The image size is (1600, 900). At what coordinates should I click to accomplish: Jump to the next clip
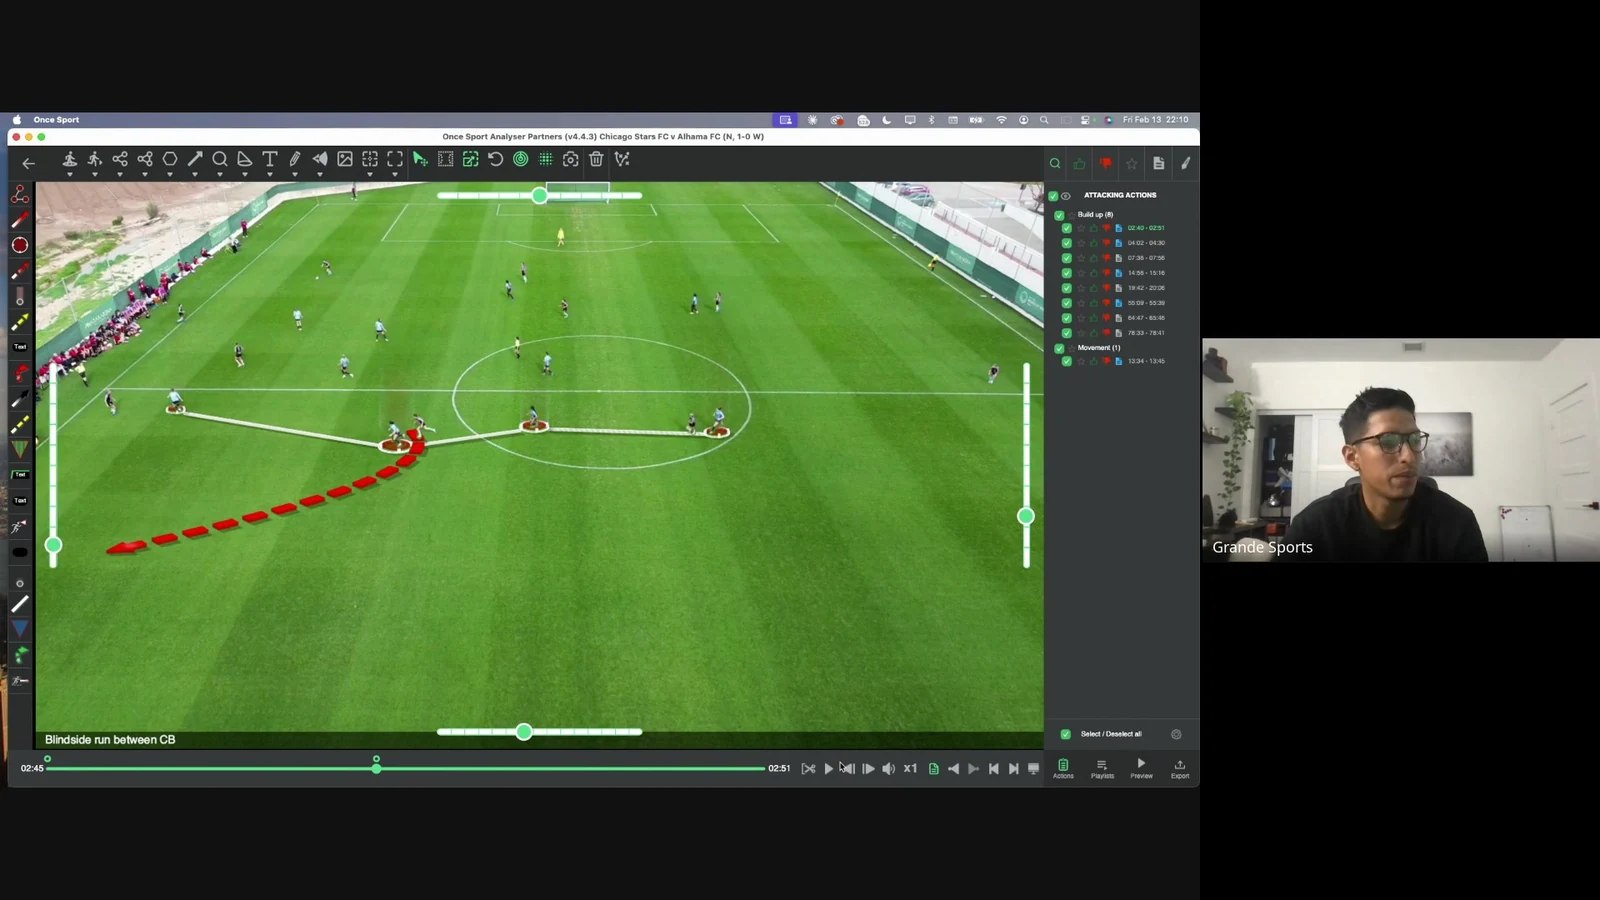click(1013, 769)
